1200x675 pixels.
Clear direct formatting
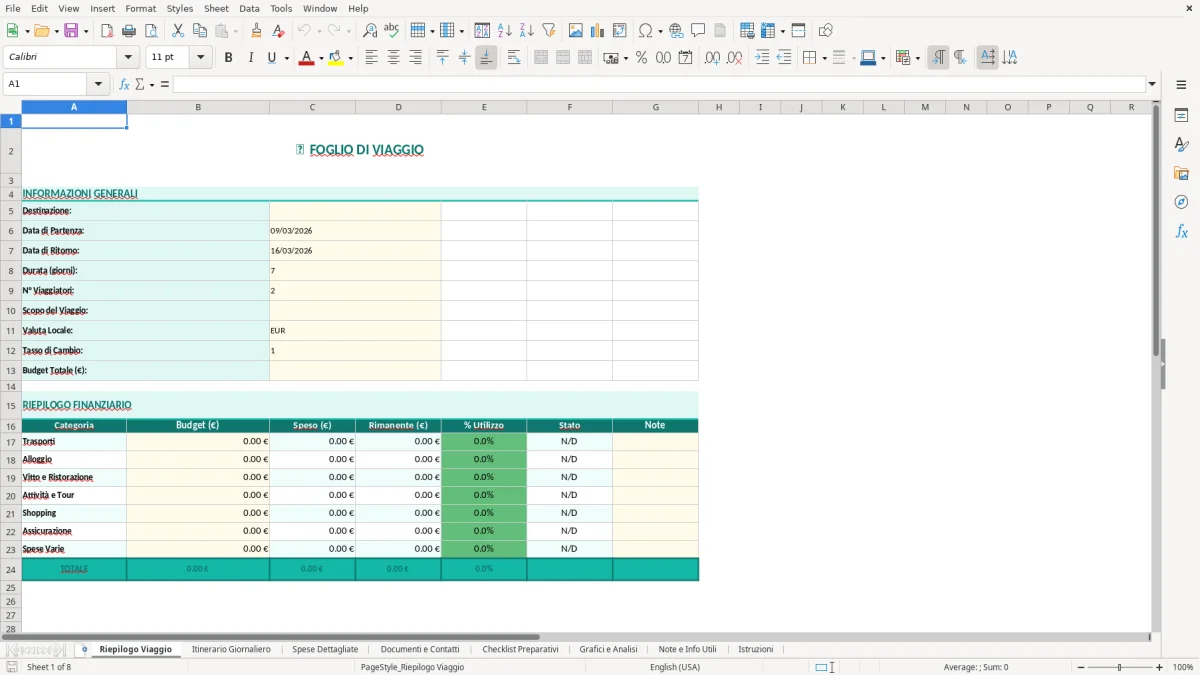tap(277, 31)
